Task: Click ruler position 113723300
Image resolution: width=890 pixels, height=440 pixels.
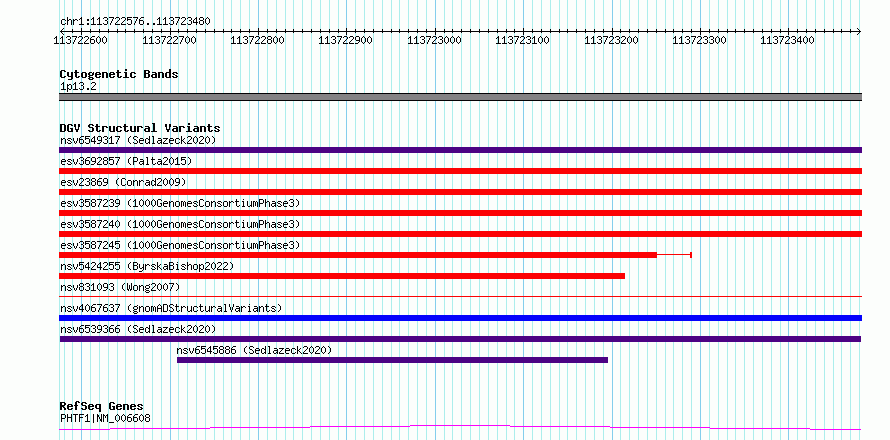Action: [x=699, y=40]
